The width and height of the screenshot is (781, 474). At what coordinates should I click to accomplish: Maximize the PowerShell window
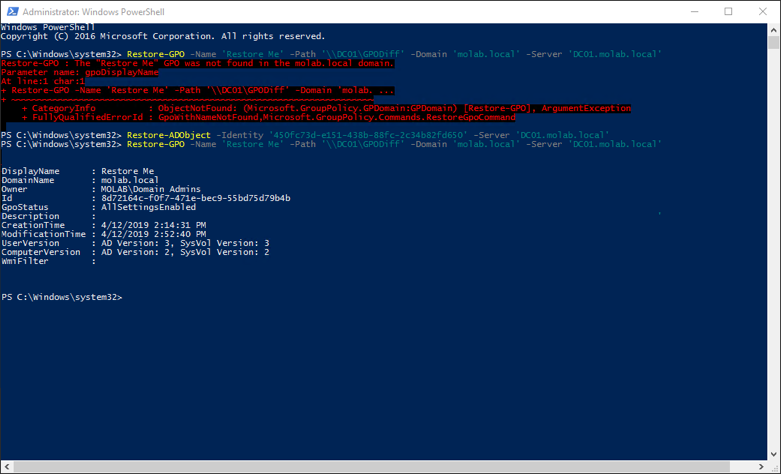pyautogui.click(x=728, y=11)
